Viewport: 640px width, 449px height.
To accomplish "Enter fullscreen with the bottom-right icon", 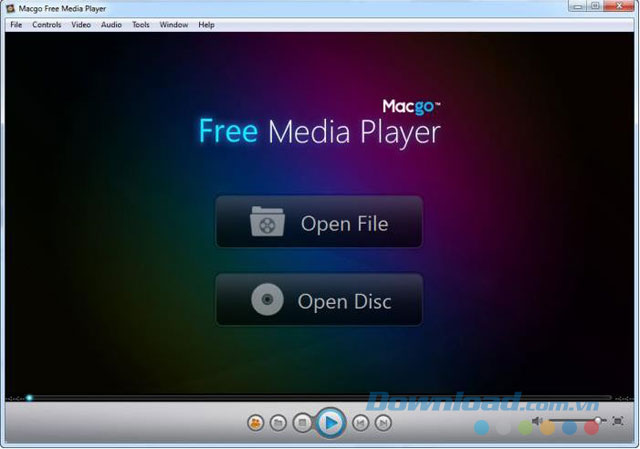I will click(x=618, y=421).
